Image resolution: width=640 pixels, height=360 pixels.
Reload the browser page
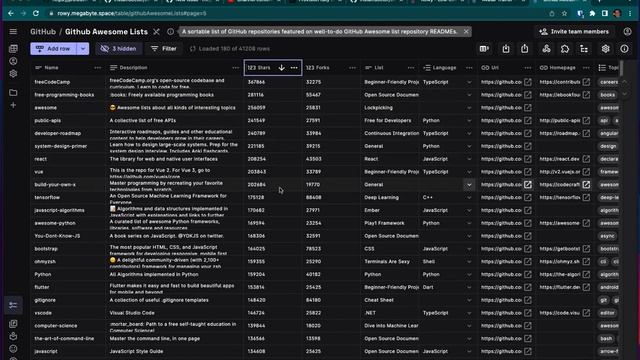point(36,13)
